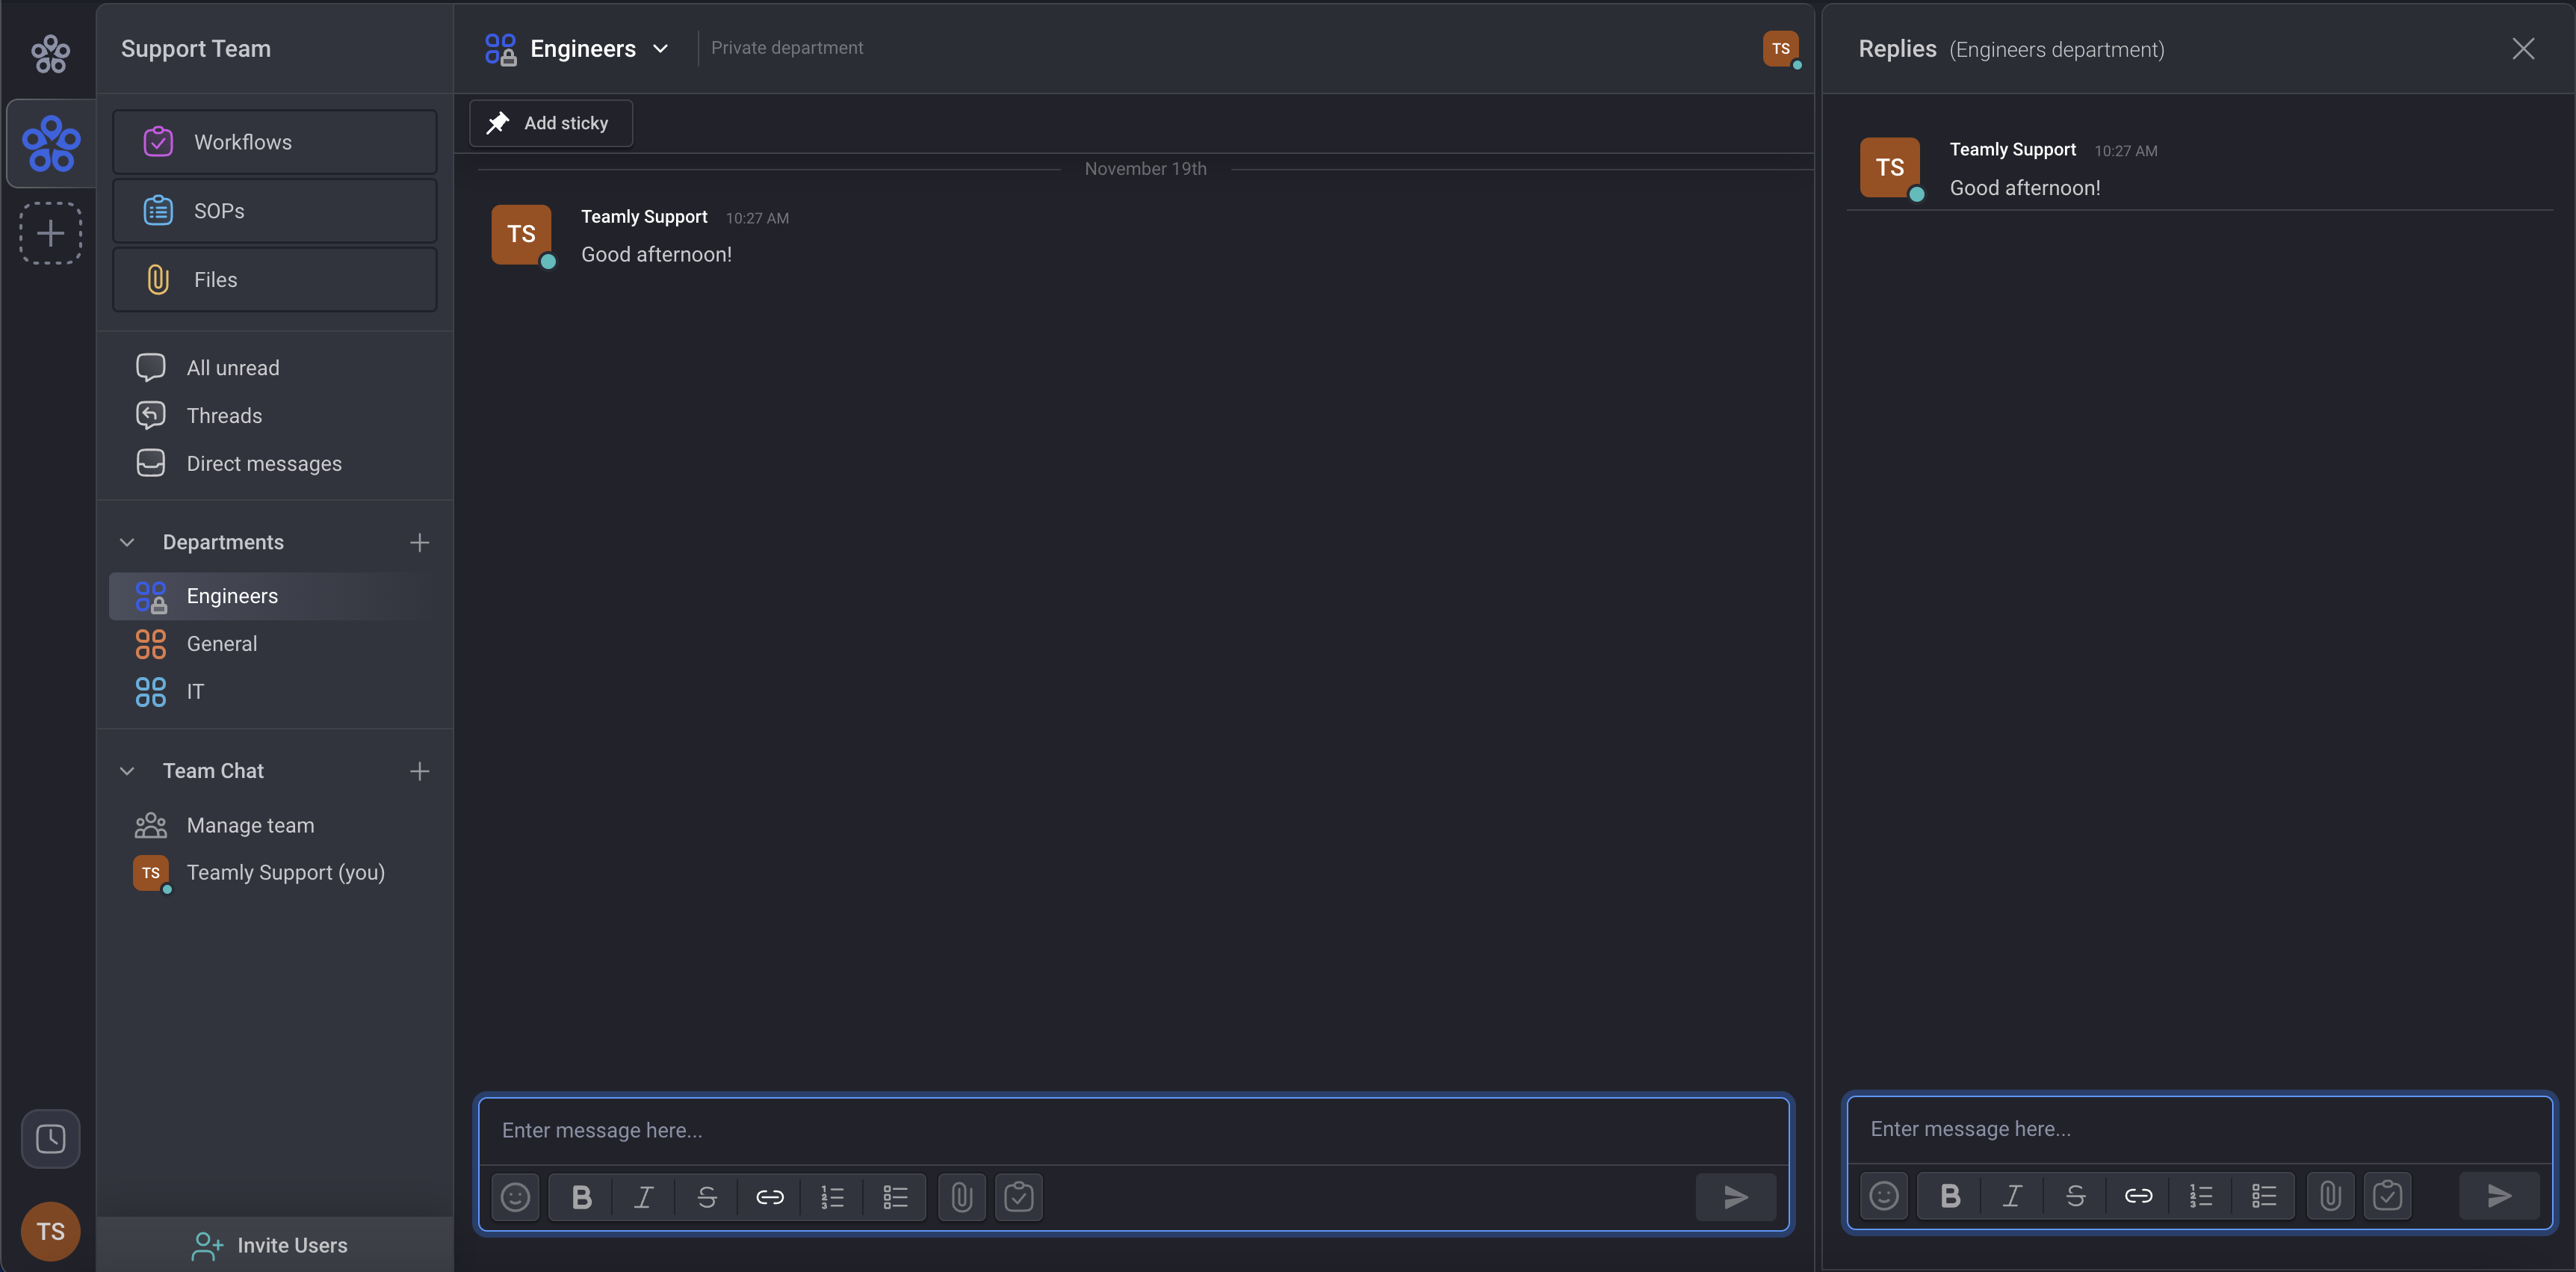Image resolution: width=2576 pixels, height=1272 pixels.
Task: Collapse the Team Chat section
Action: click(x=127, y=771)
